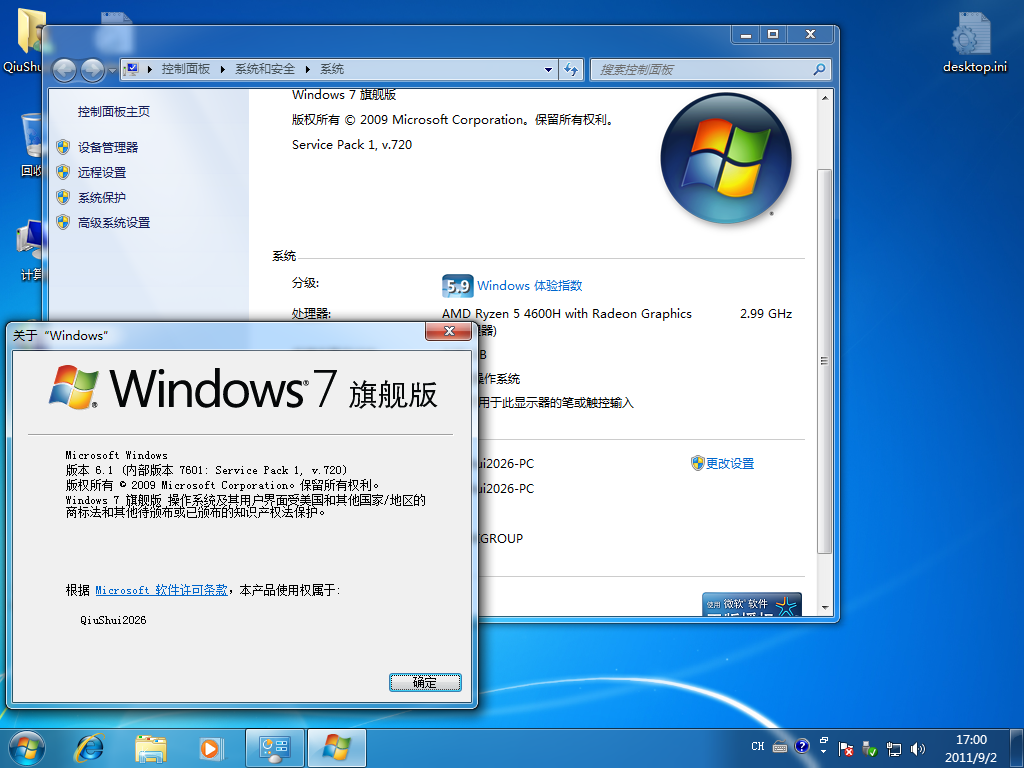1024x768 pixels.
Task: Click the keyboard icon in language bar
Action: pyautogui.click(x=780, y=746)
